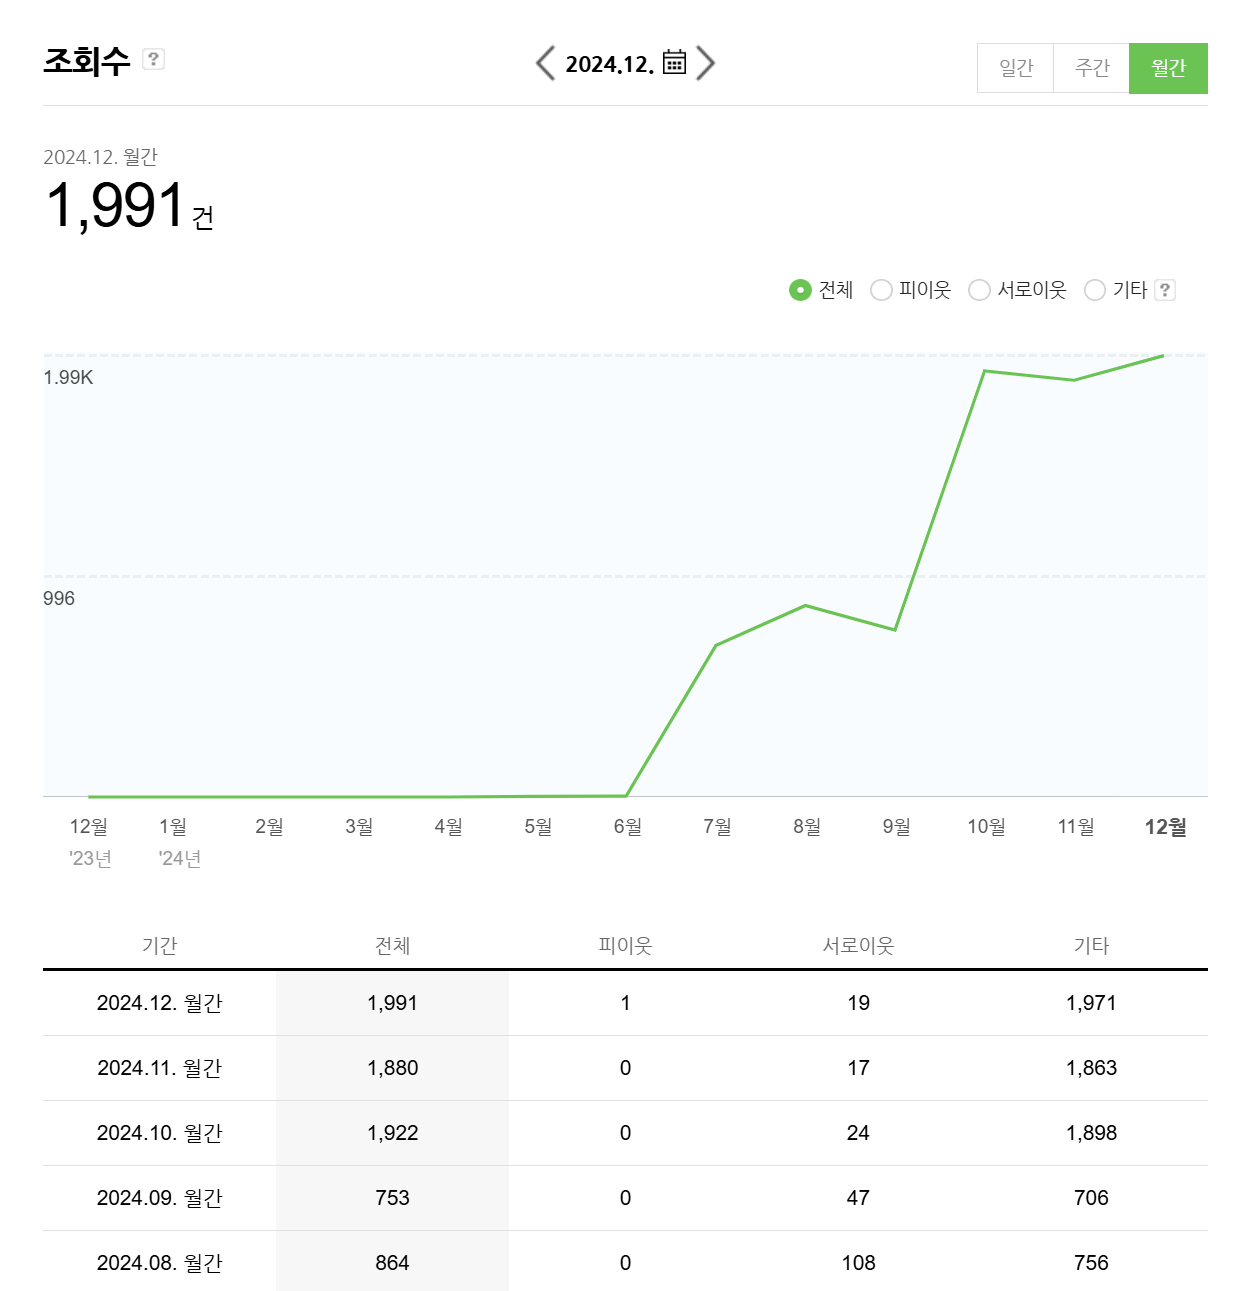The height and width of the screenshot is (1291, 1233).
Task: Click the 2024.12. date label
Action: coord(611,63)
